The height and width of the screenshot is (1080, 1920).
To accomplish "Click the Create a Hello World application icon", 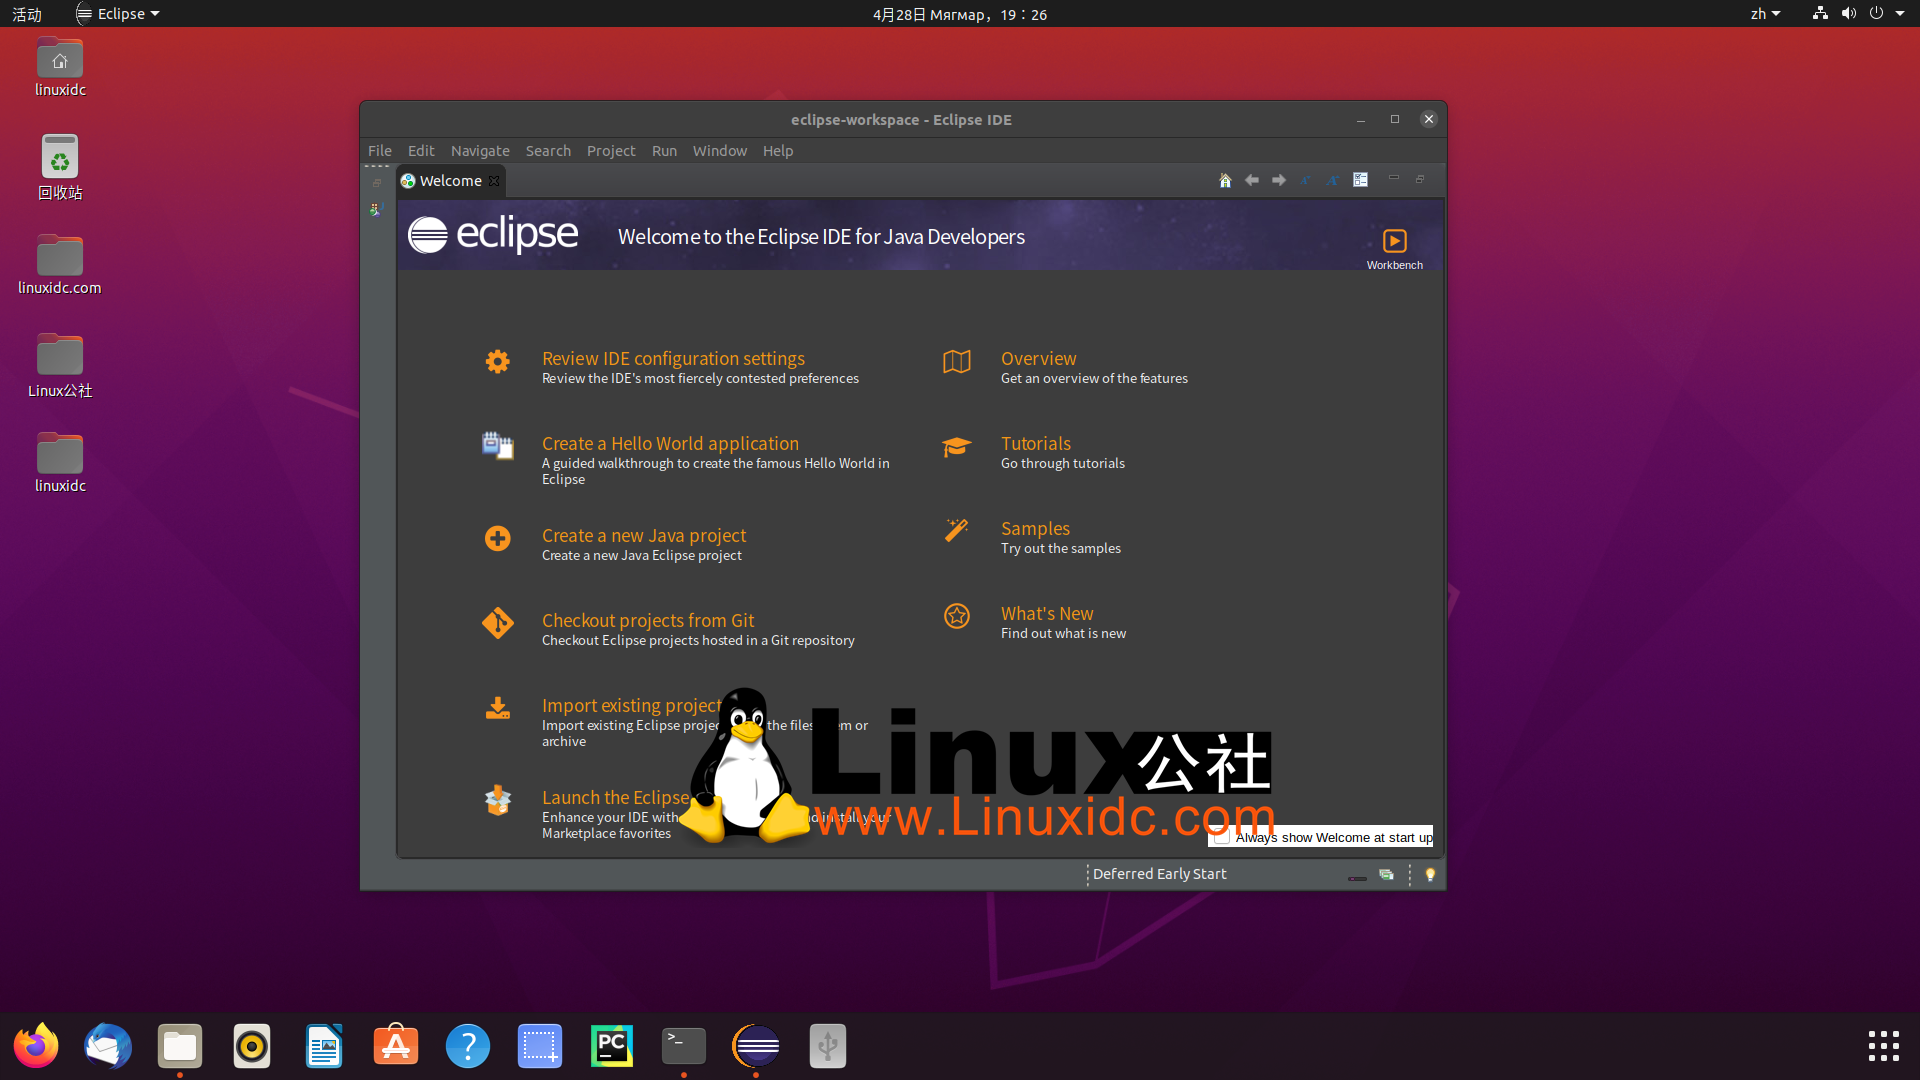I will tap(497, 446).
